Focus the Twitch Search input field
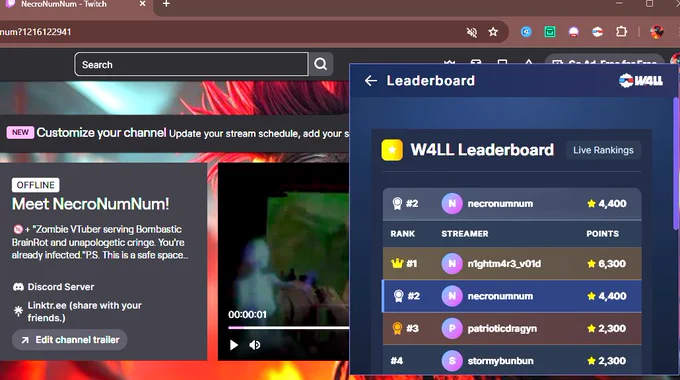The width and height of the screenshot is (680, 380). 191,64
